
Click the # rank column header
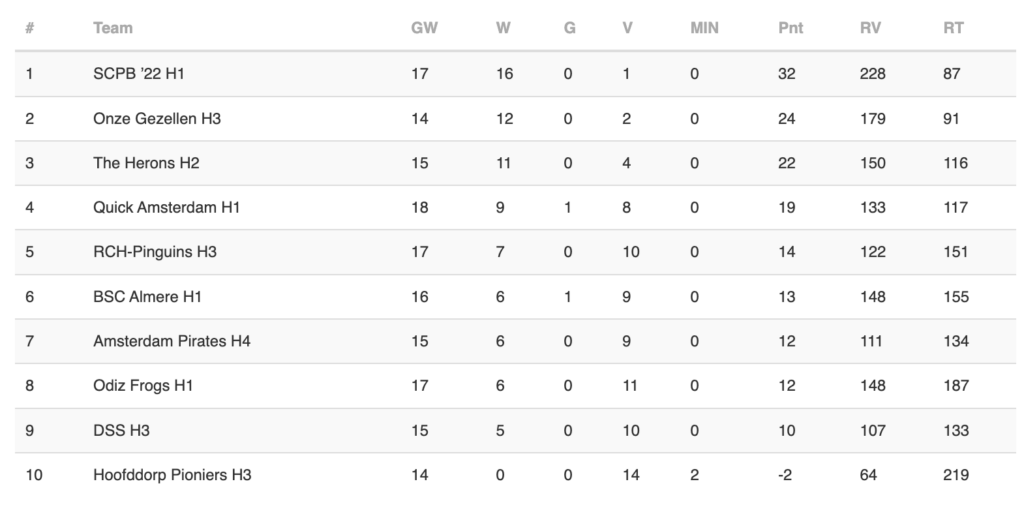(x=29, y=28)
